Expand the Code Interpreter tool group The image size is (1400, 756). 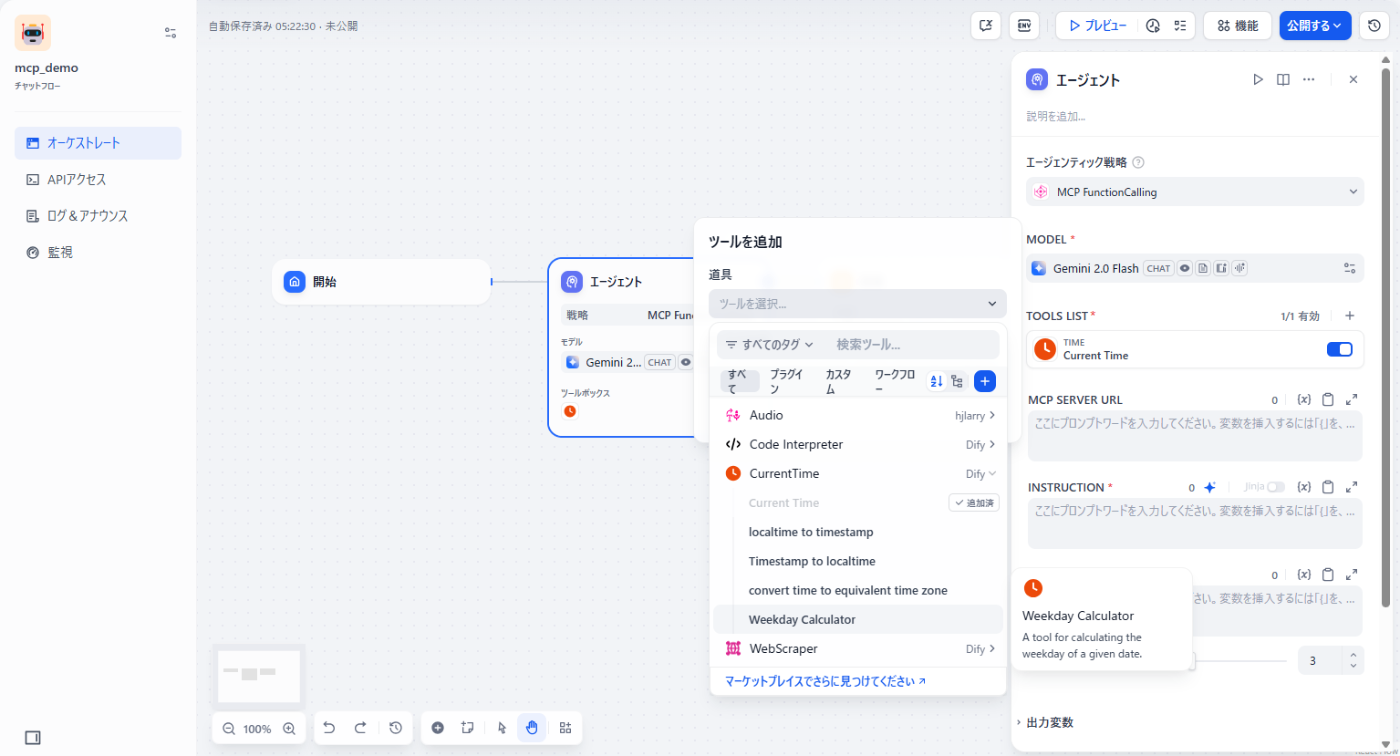(x=858, y=444)
